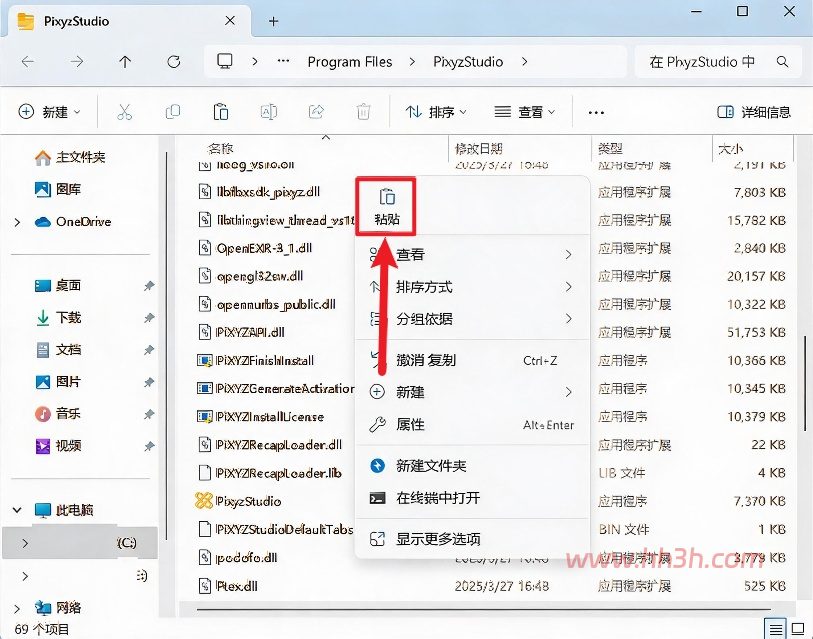
Task: Click the Share icon in toolbar
Action: coord(316,112)
